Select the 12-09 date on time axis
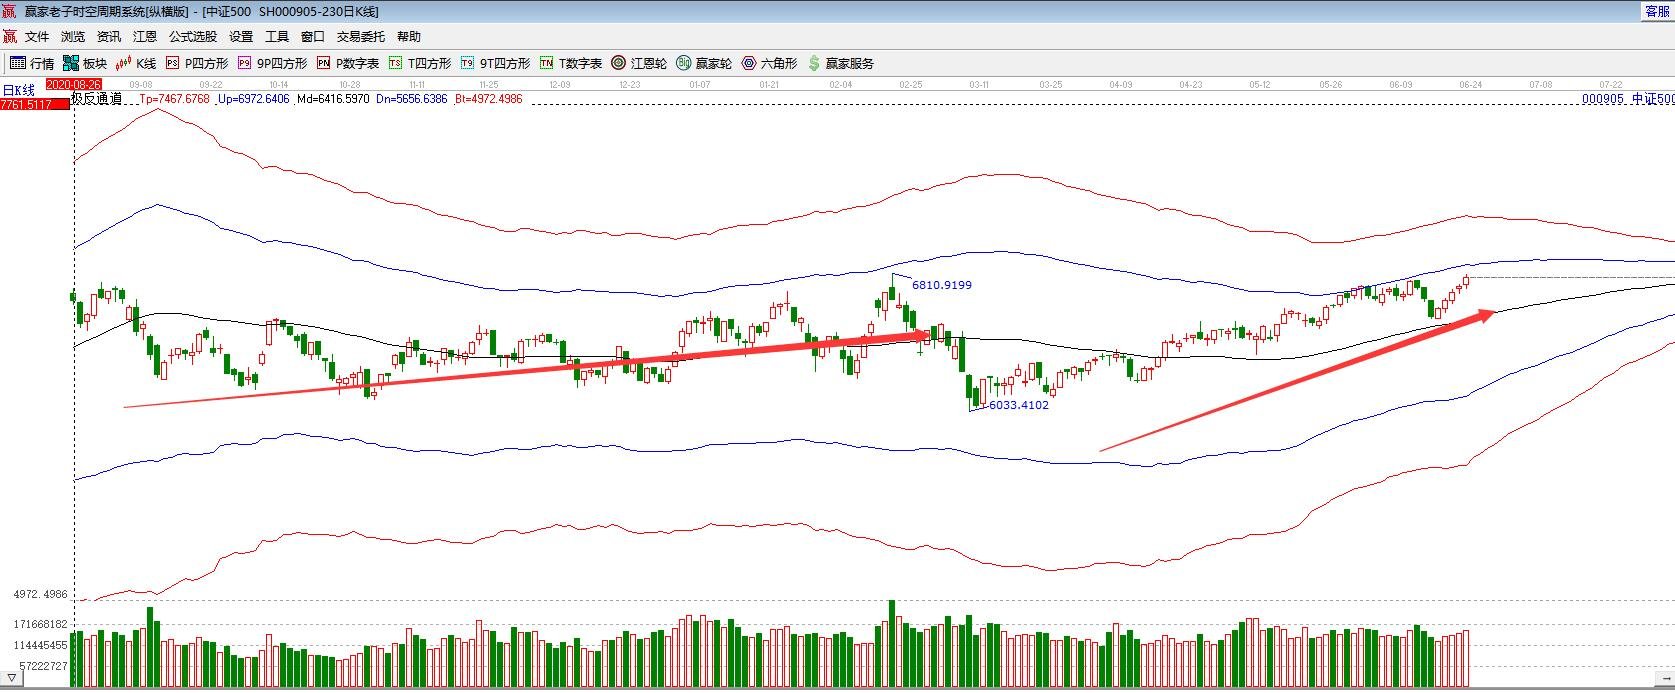The image size is (1675, 693). click(560, 85)
